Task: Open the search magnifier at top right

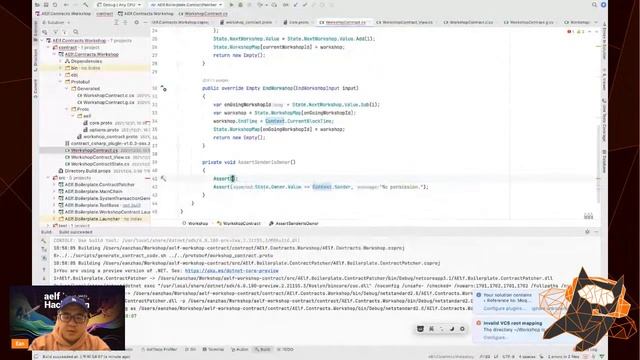Action: pyautogui.click(x=594, y=4)
